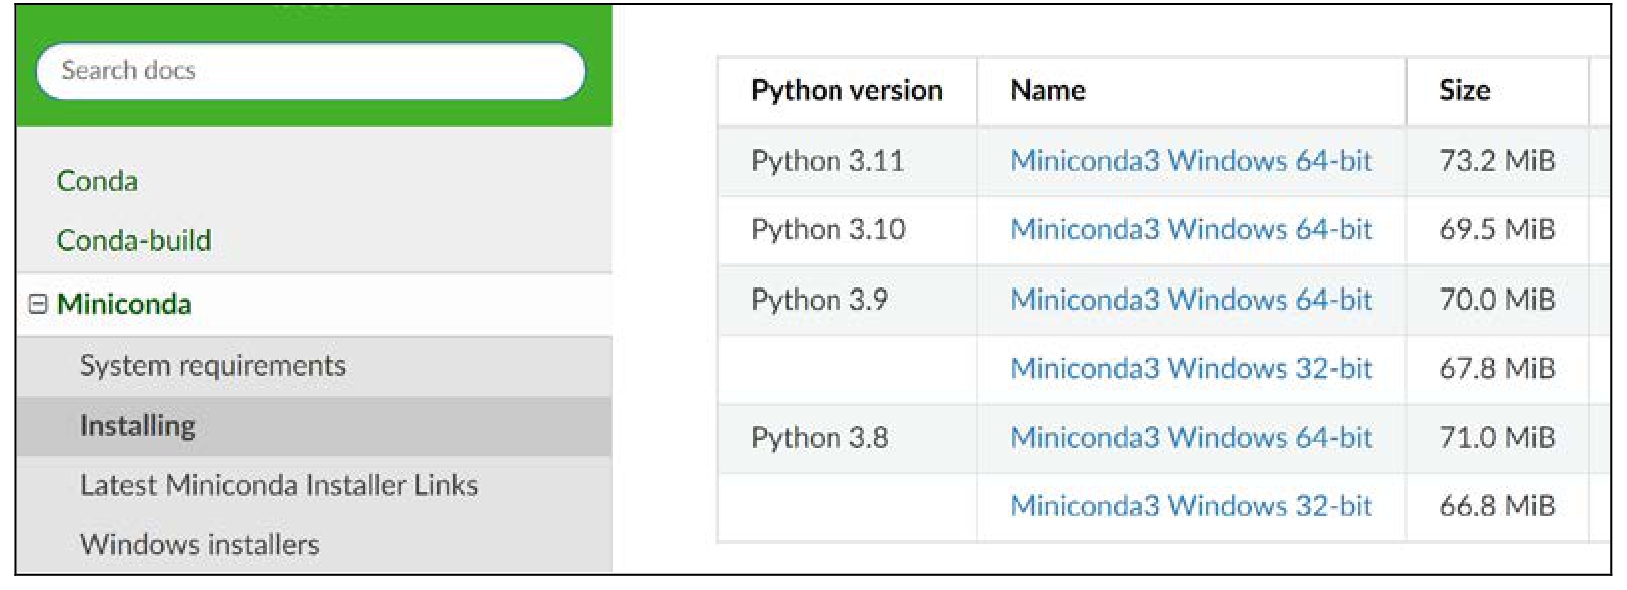Viewport: 1627px width, 590px height.
Task: Click the 67.8 MiB size value
Action: 1497,368
